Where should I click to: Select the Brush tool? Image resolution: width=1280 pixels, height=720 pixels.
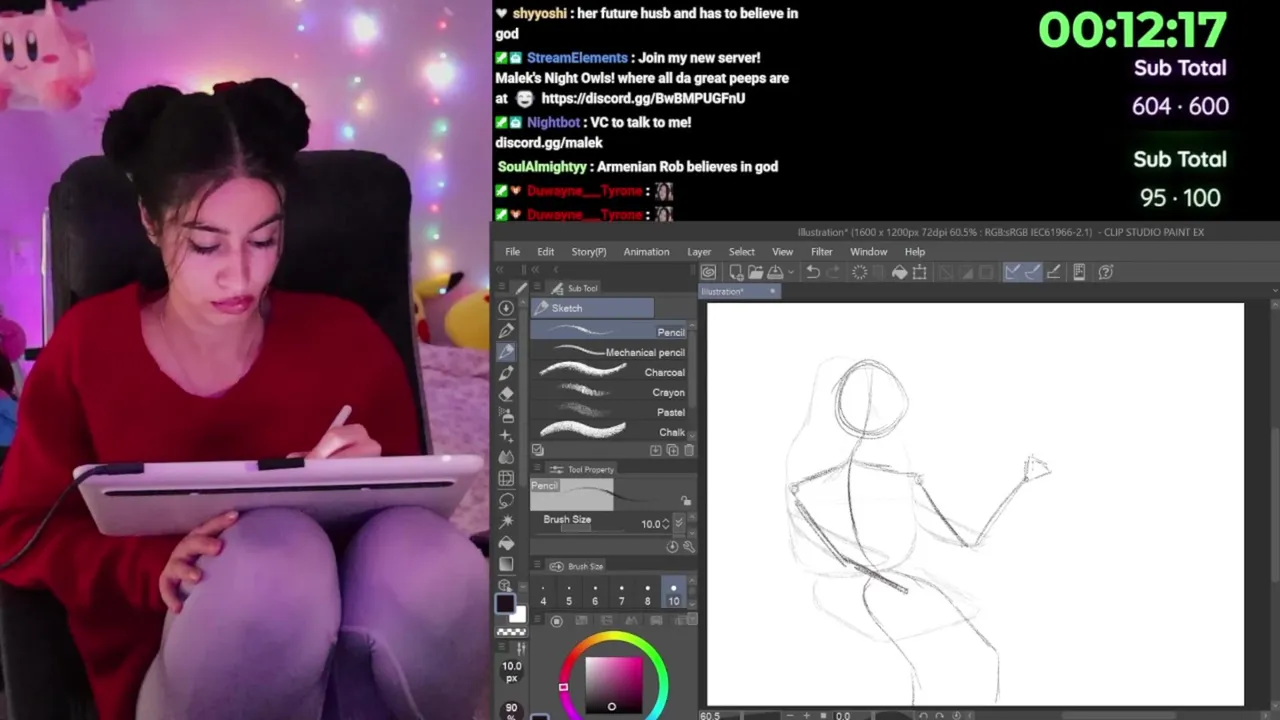[x=506, y=372]
